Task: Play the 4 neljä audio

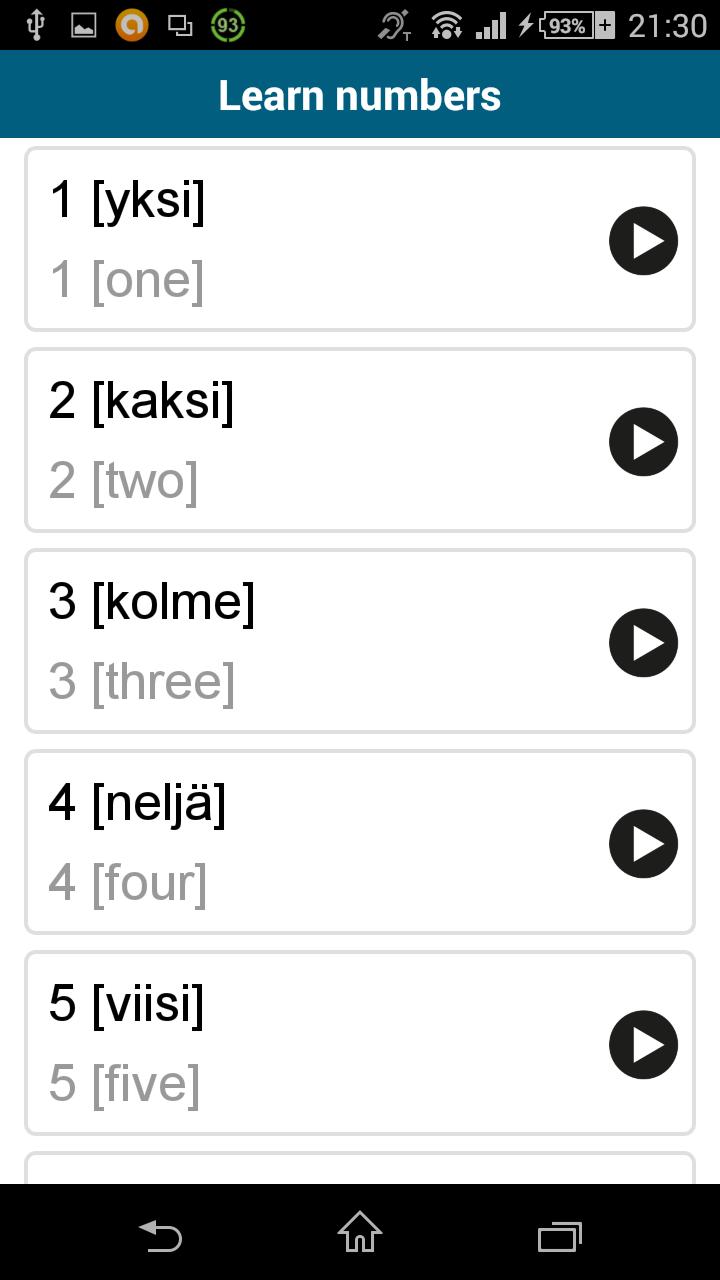Action: (x=643, y=844)
